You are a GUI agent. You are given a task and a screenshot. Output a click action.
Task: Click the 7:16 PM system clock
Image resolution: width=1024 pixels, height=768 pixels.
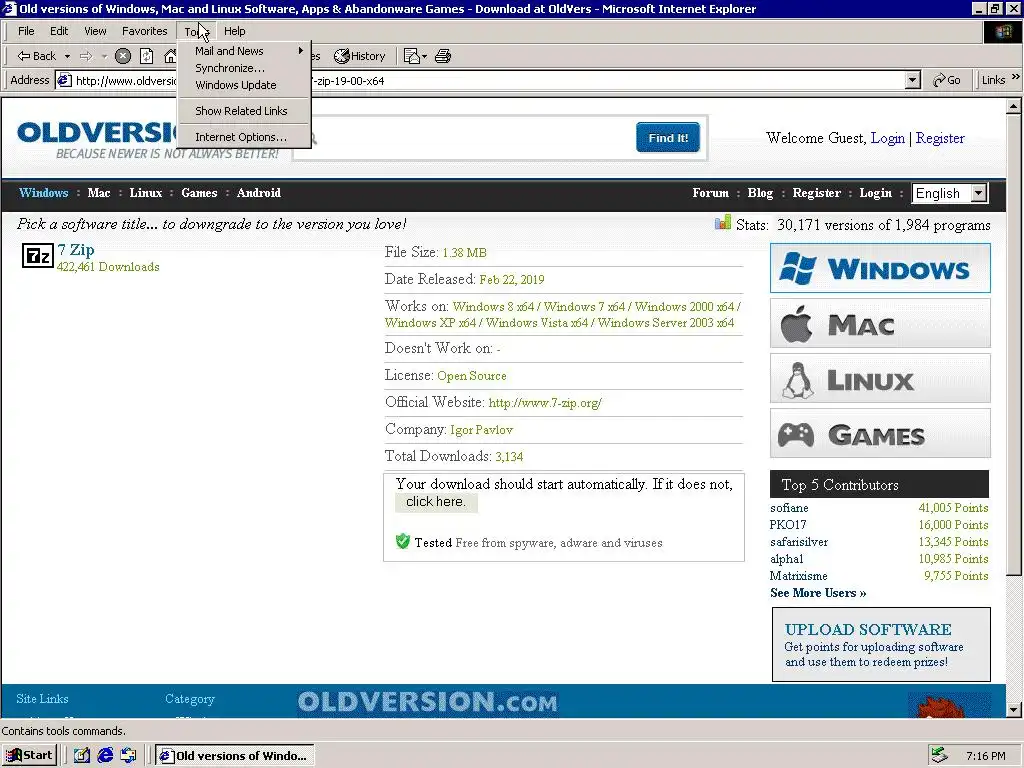pos(985,756)
